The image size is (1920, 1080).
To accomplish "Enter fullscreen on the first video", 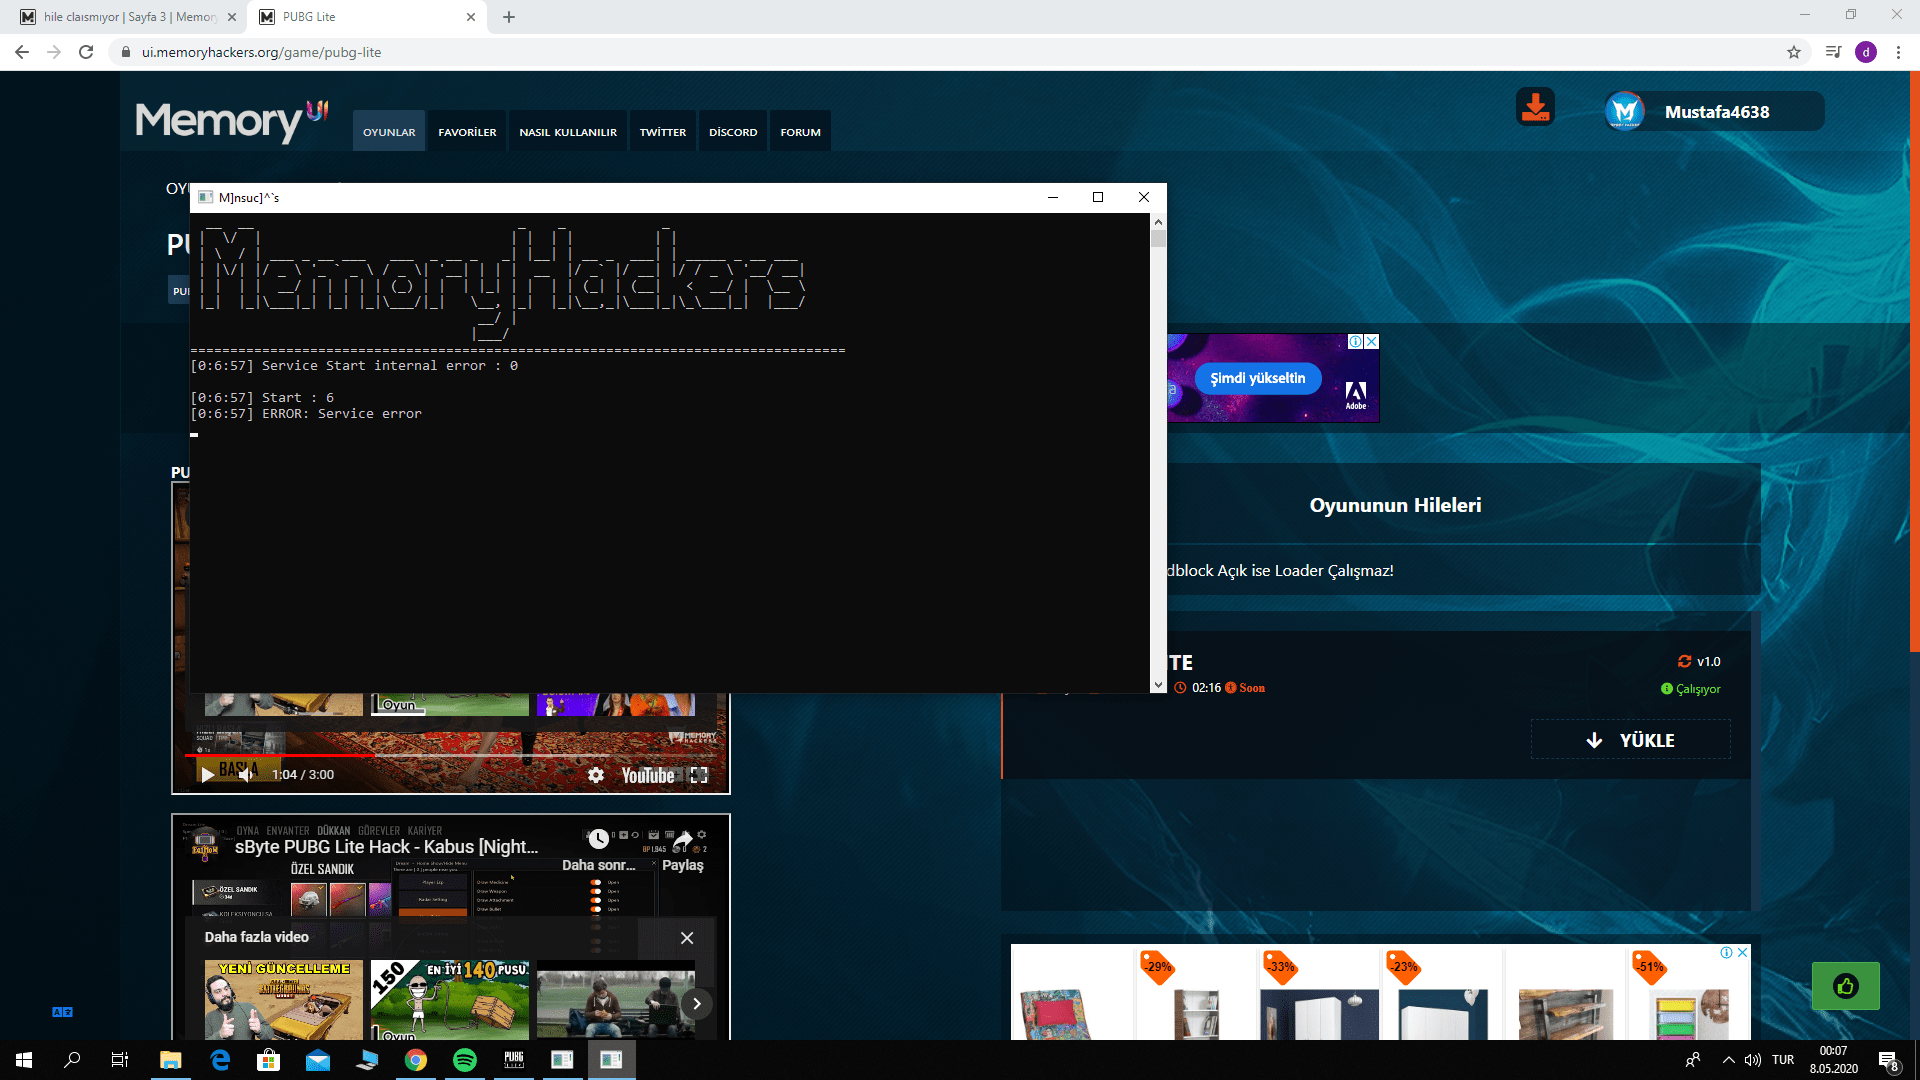I will (x=699, y=775).
